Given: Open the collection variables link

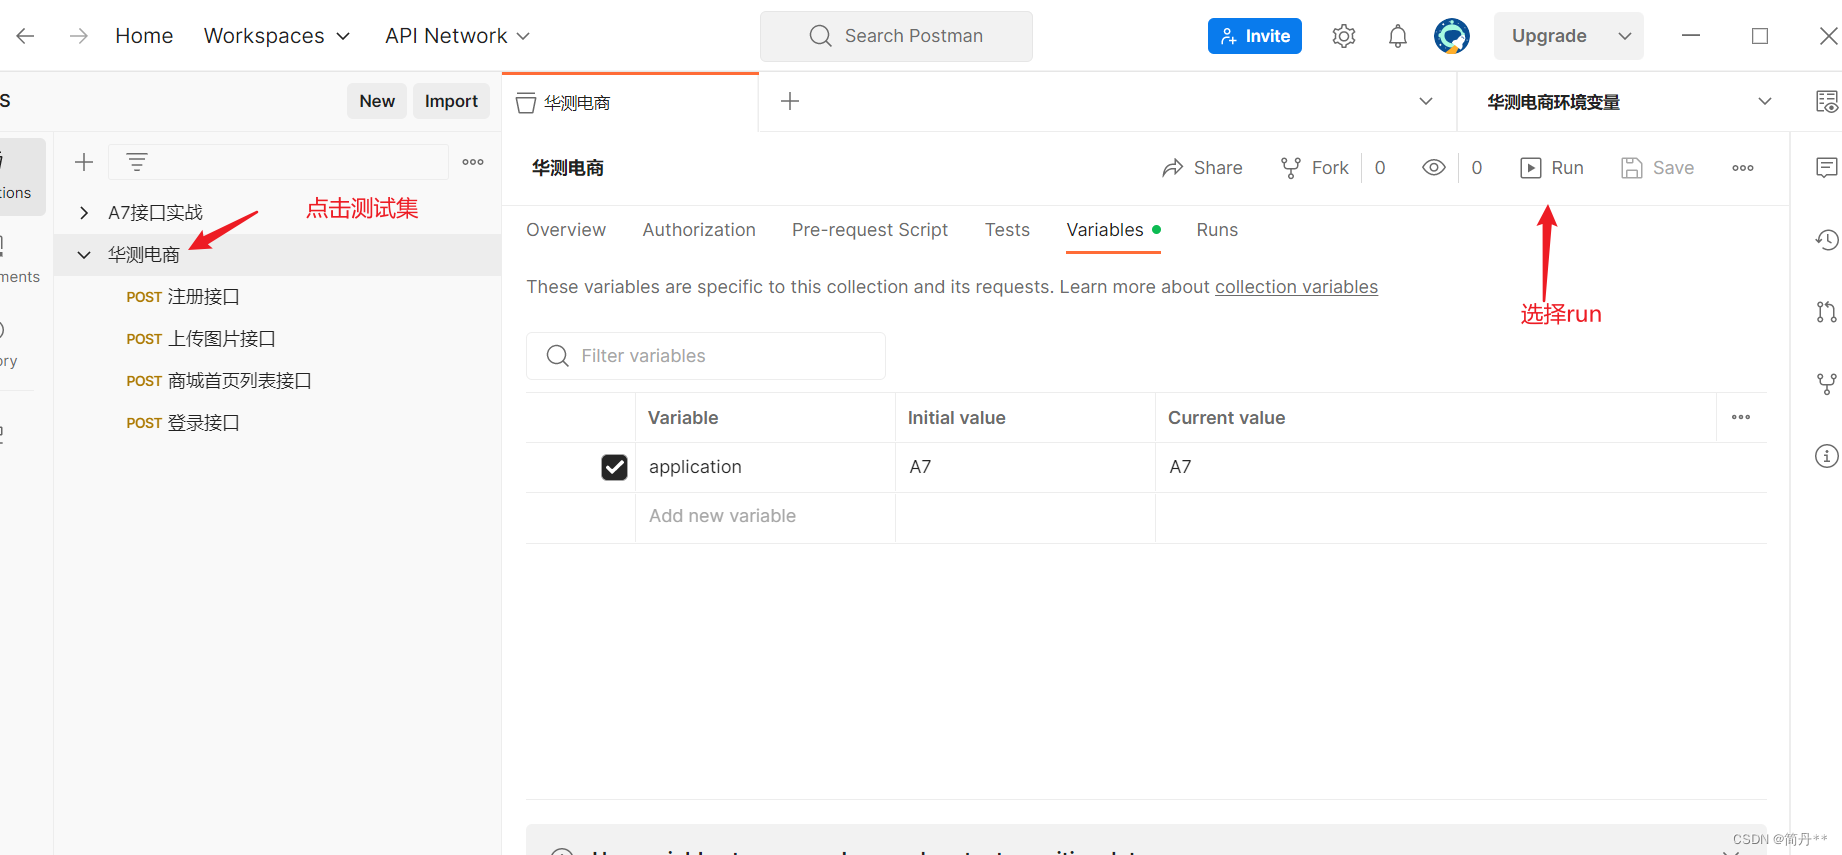Looking at the screenshot, I should (1296, 287).
